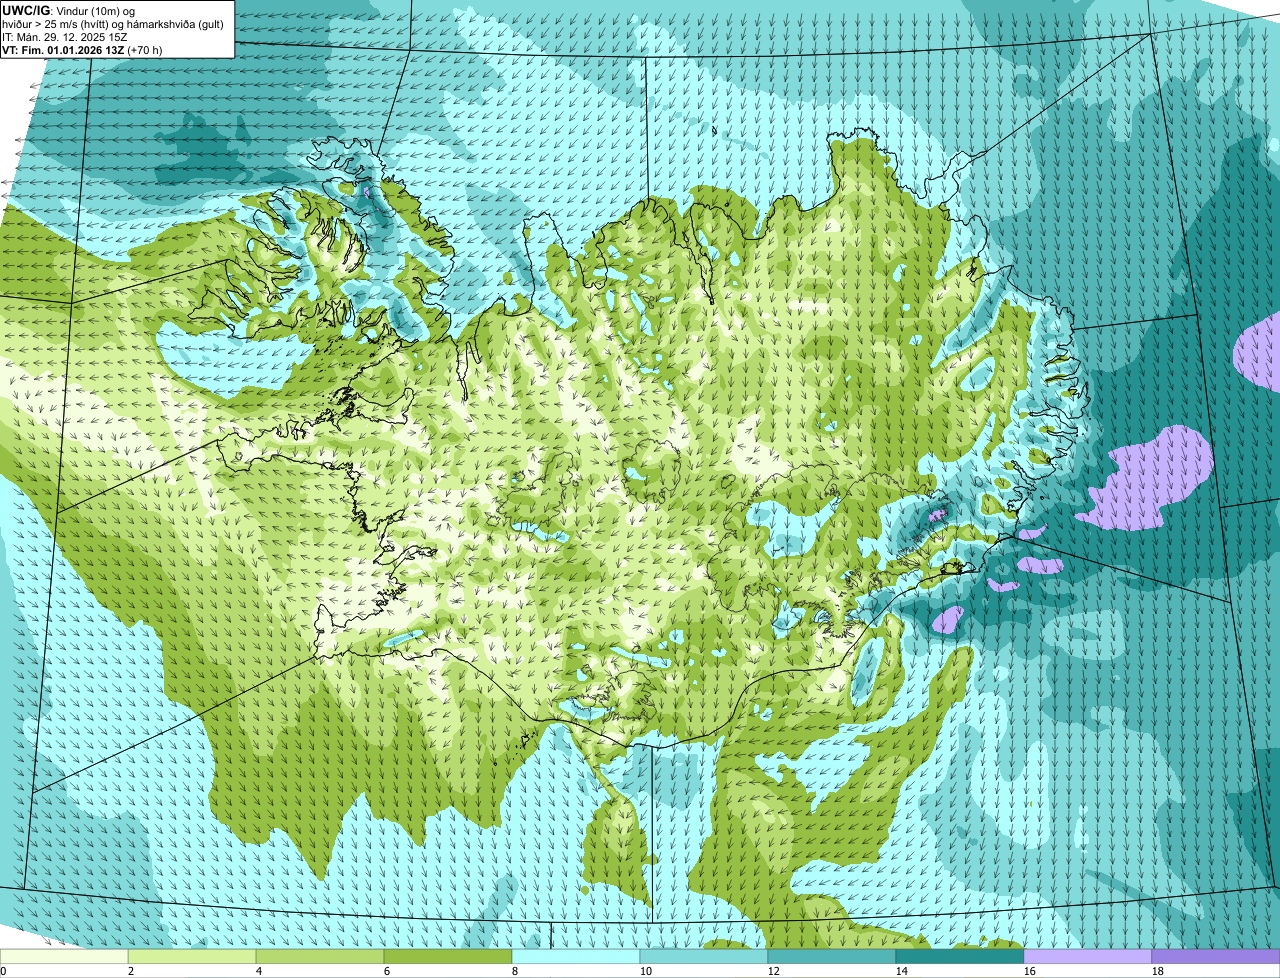1280x978 pixels.
Task: Select the purple legend swatch above 18 m/s
Action: tap(1216, 956)
